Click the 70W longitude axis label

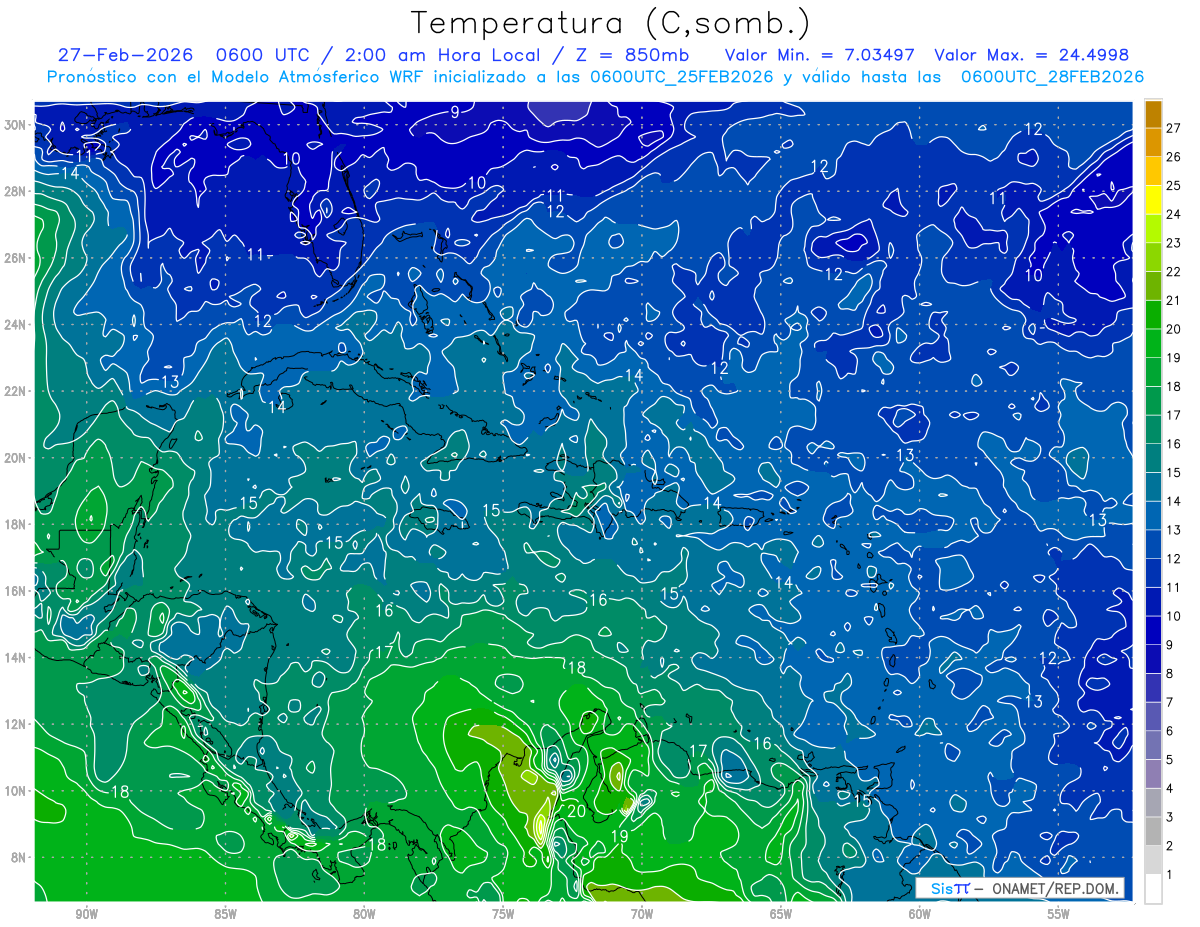tap(642, 914)
